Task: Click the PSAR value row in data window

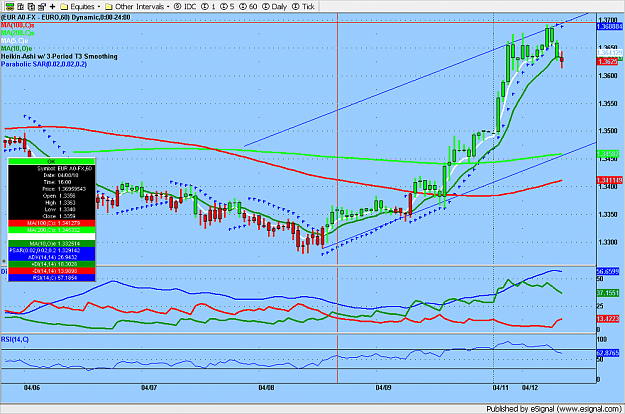Action: (51, 250)
